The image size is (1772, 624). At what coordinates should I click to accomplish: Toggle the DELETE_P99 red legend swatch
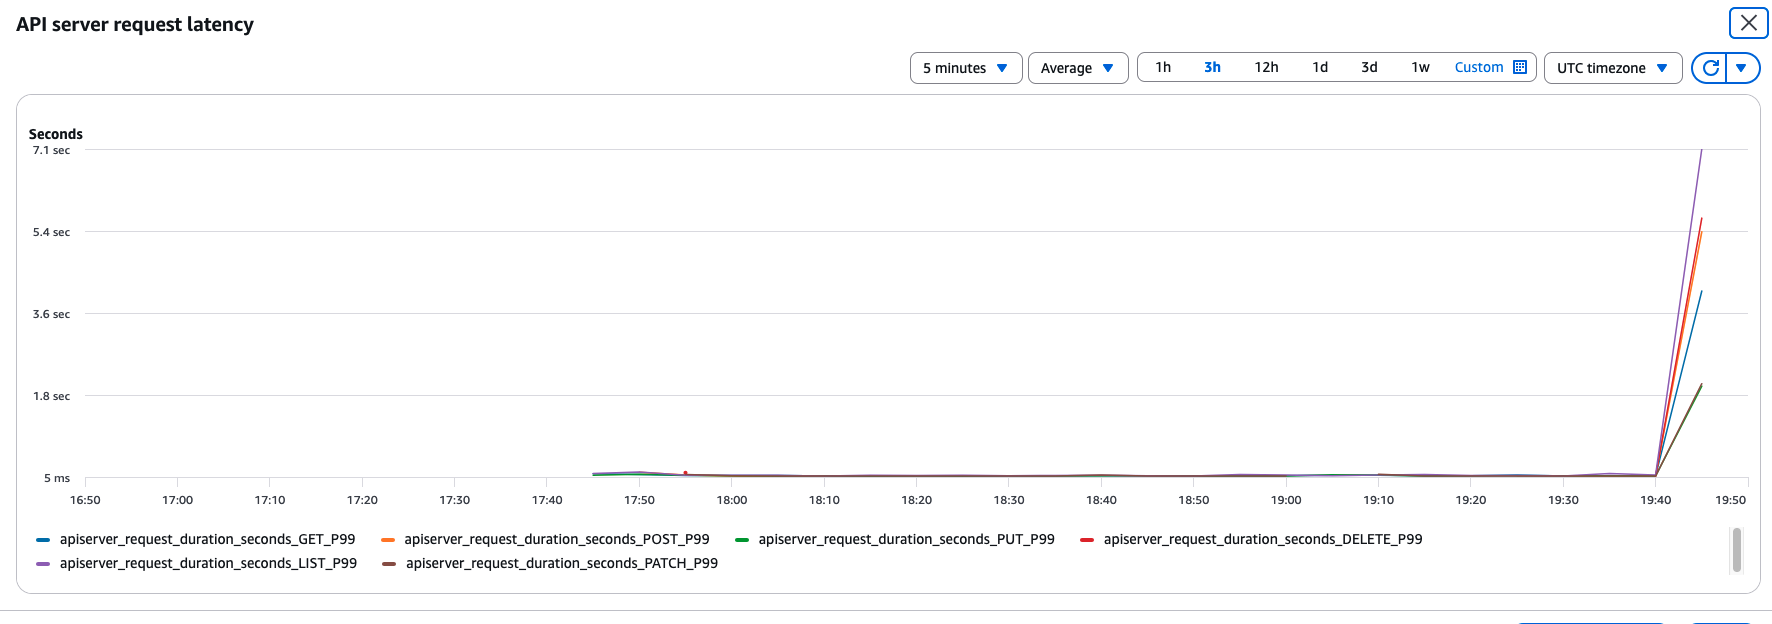(1087, 540)
